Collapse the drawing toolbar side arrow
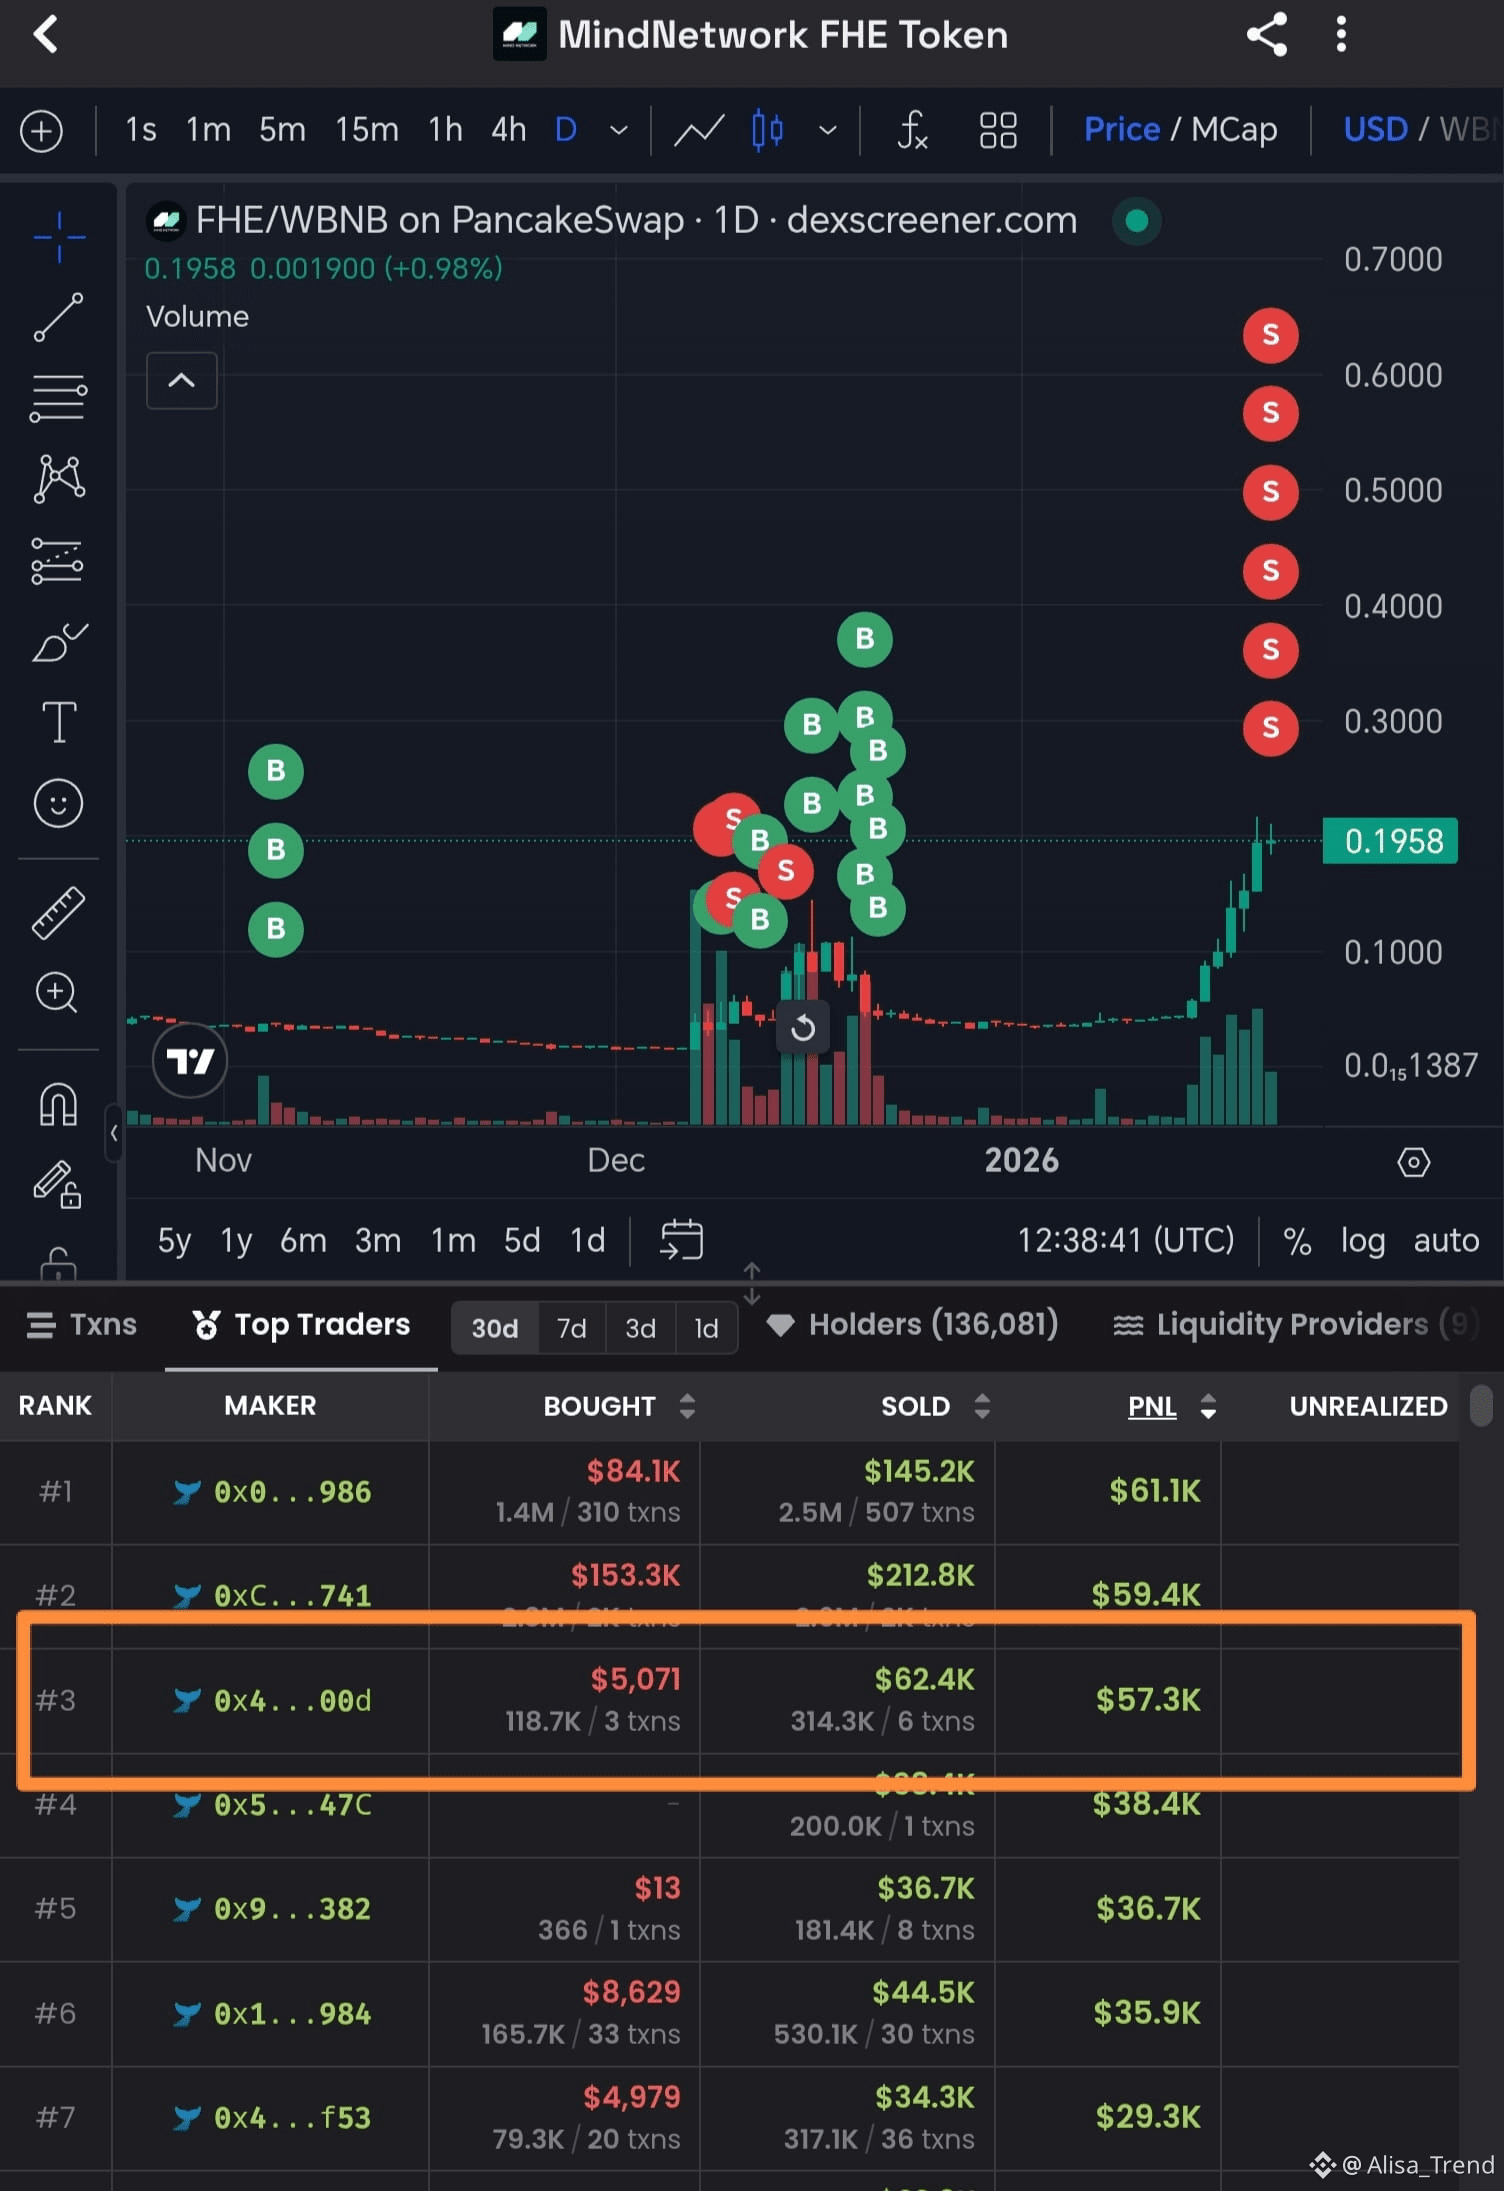The image size is (1504, 2191). pyautogui.click(x=114, y=1133)
